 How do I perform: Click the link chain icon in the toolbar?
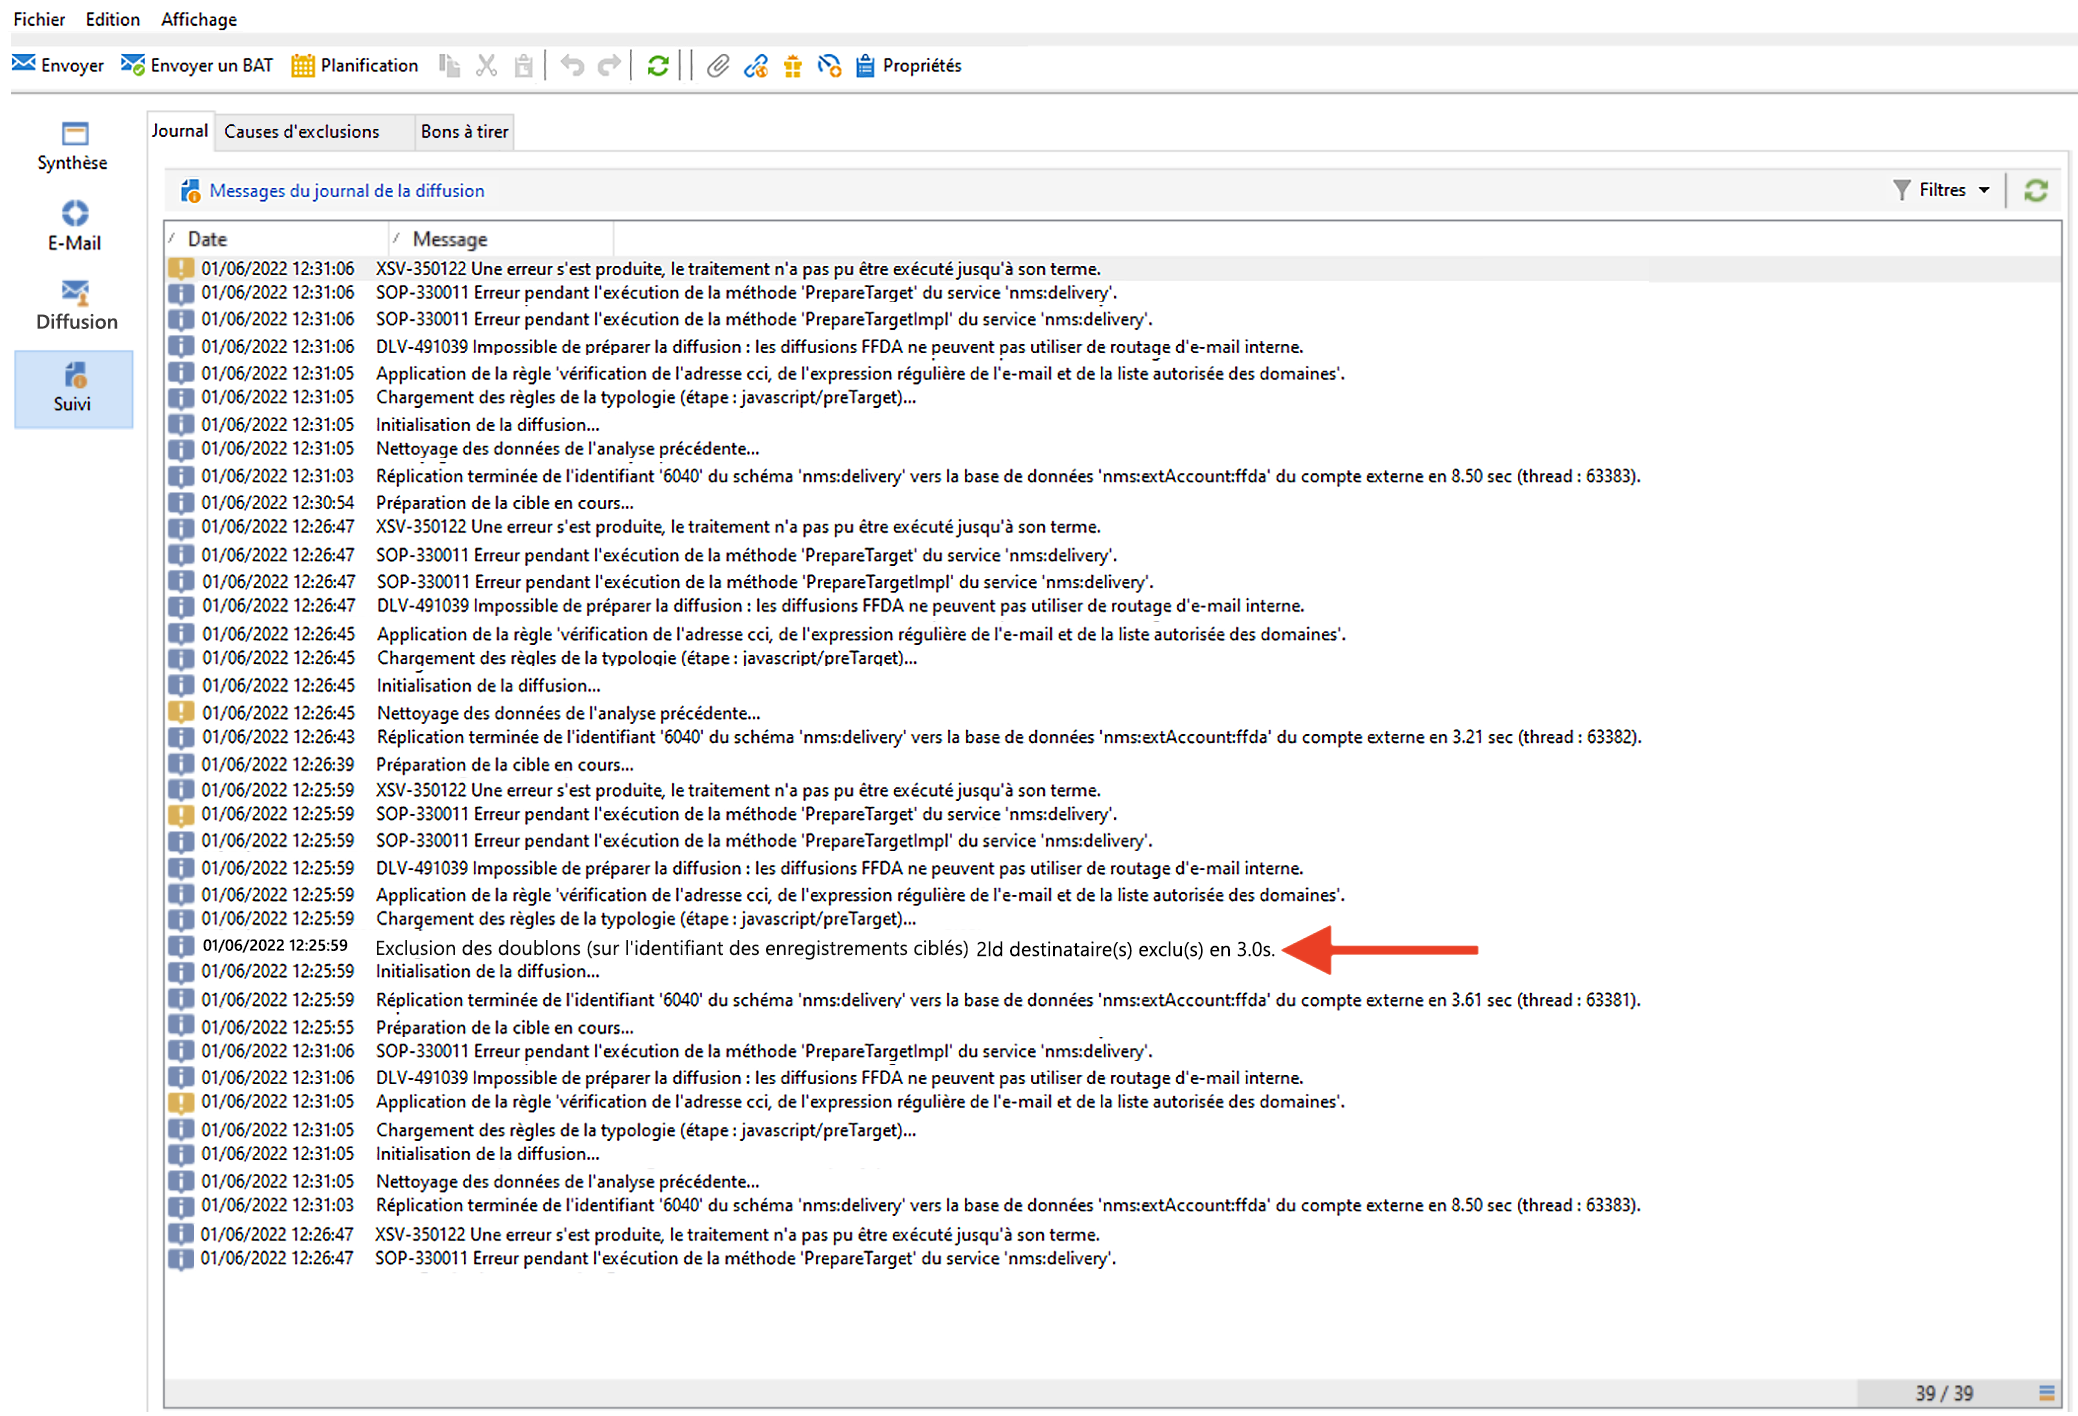tap(755, 66)
